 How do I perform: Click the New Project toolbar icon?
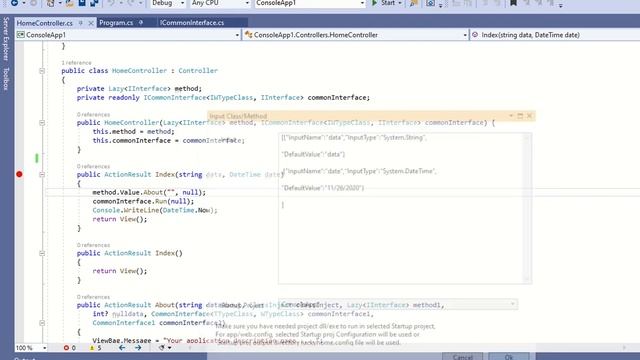tap(51, 3)
